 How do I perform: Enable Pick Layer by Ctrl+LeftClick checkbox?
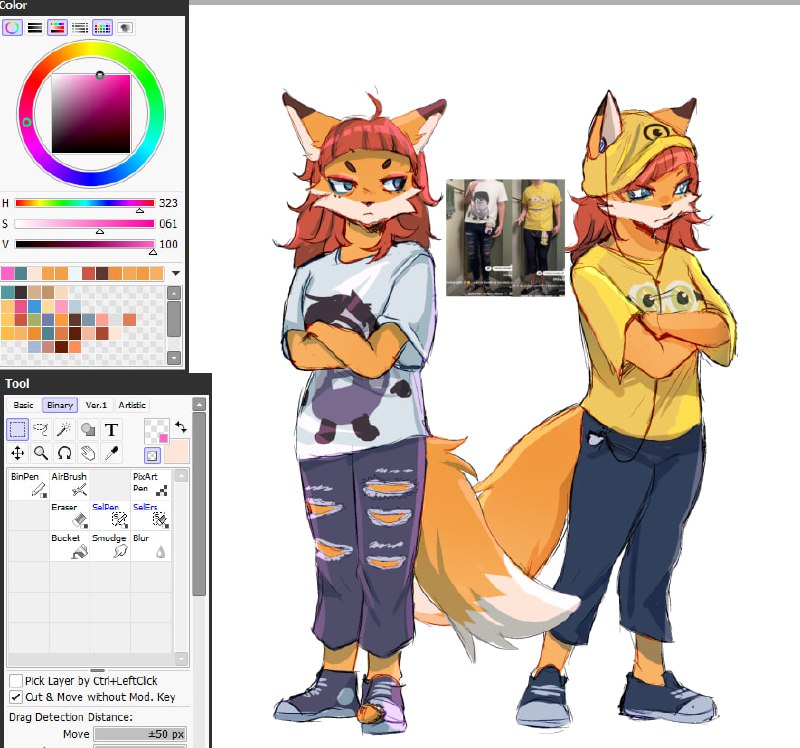pos(16,681)
